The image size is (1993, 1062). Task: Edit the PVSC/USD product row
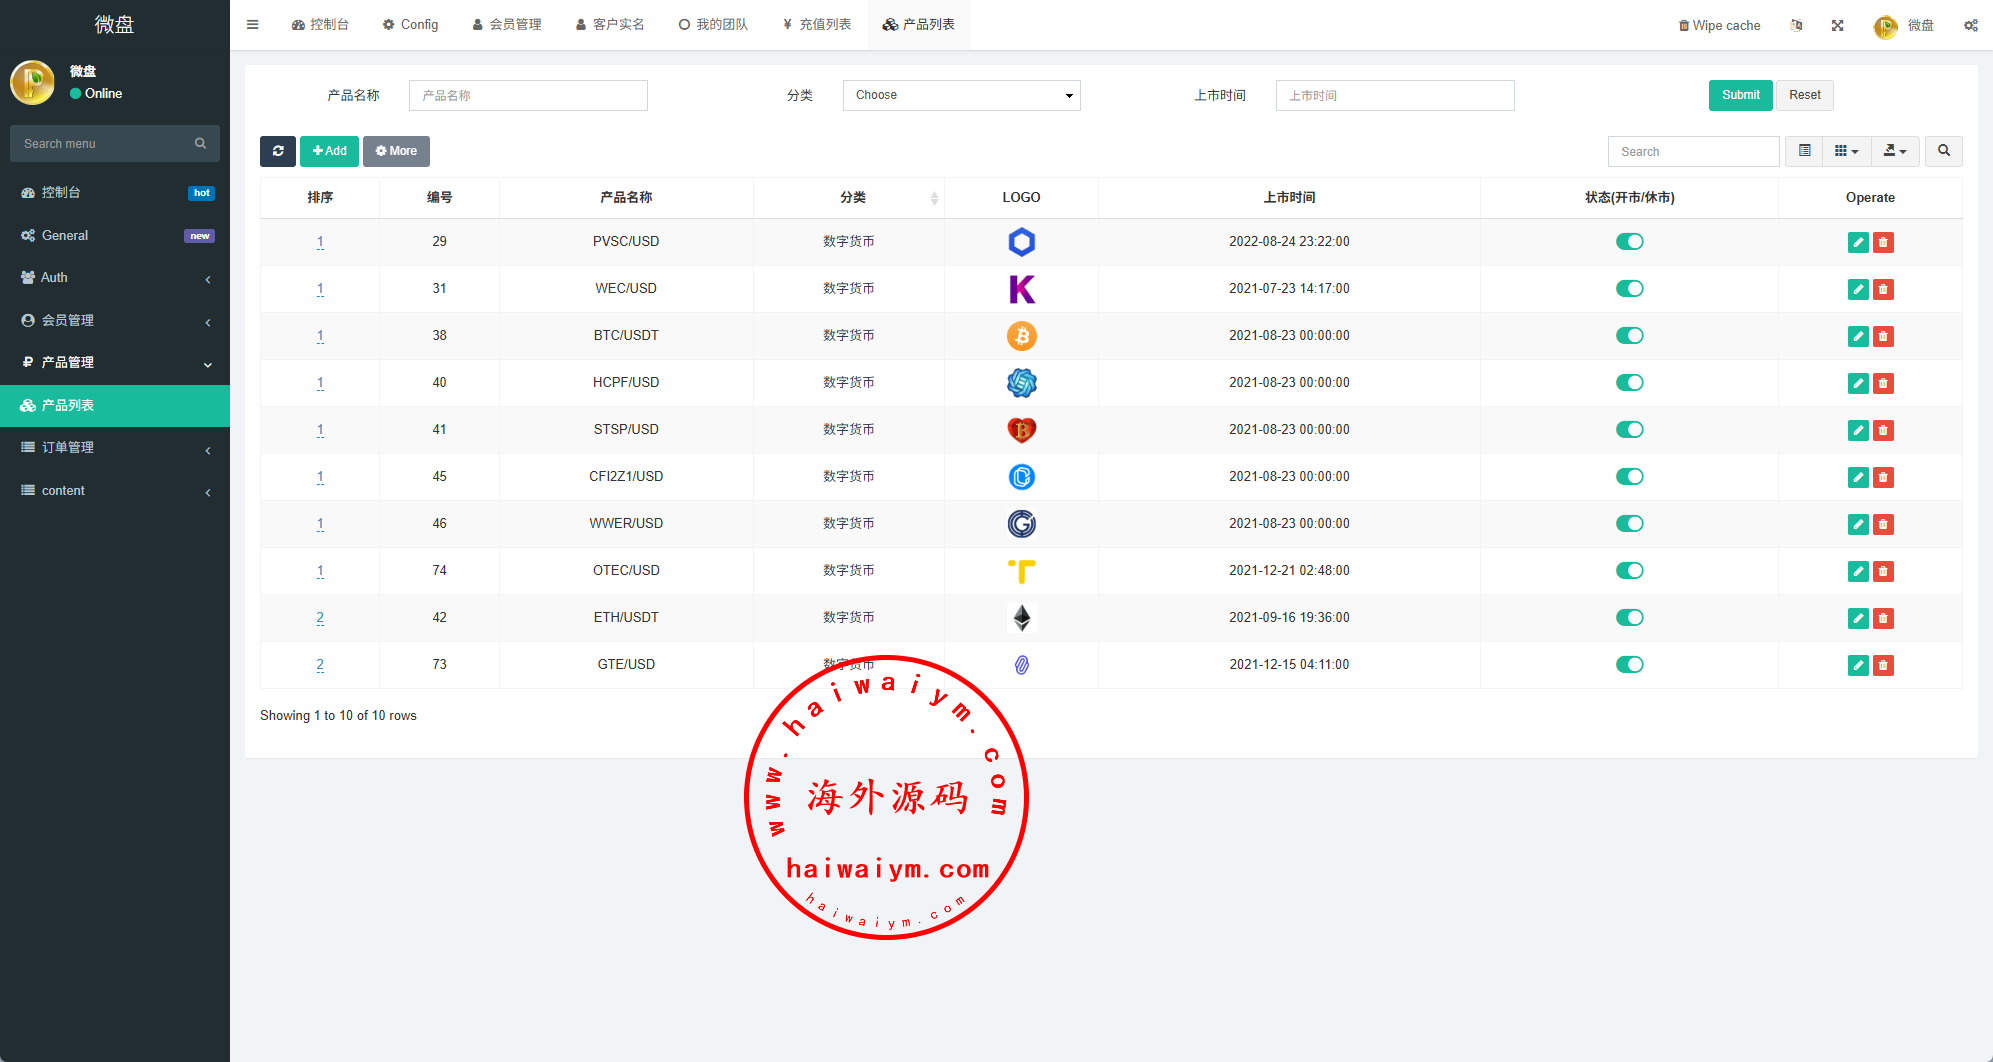point(1857,242)
